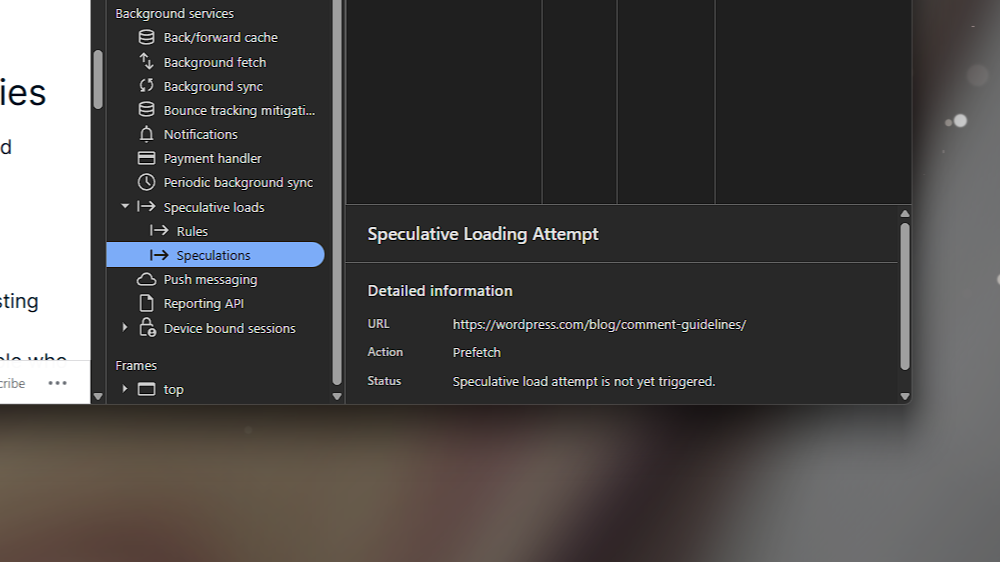
Task: Click details pane scroll up arrow
Action: tap(904, 214)
